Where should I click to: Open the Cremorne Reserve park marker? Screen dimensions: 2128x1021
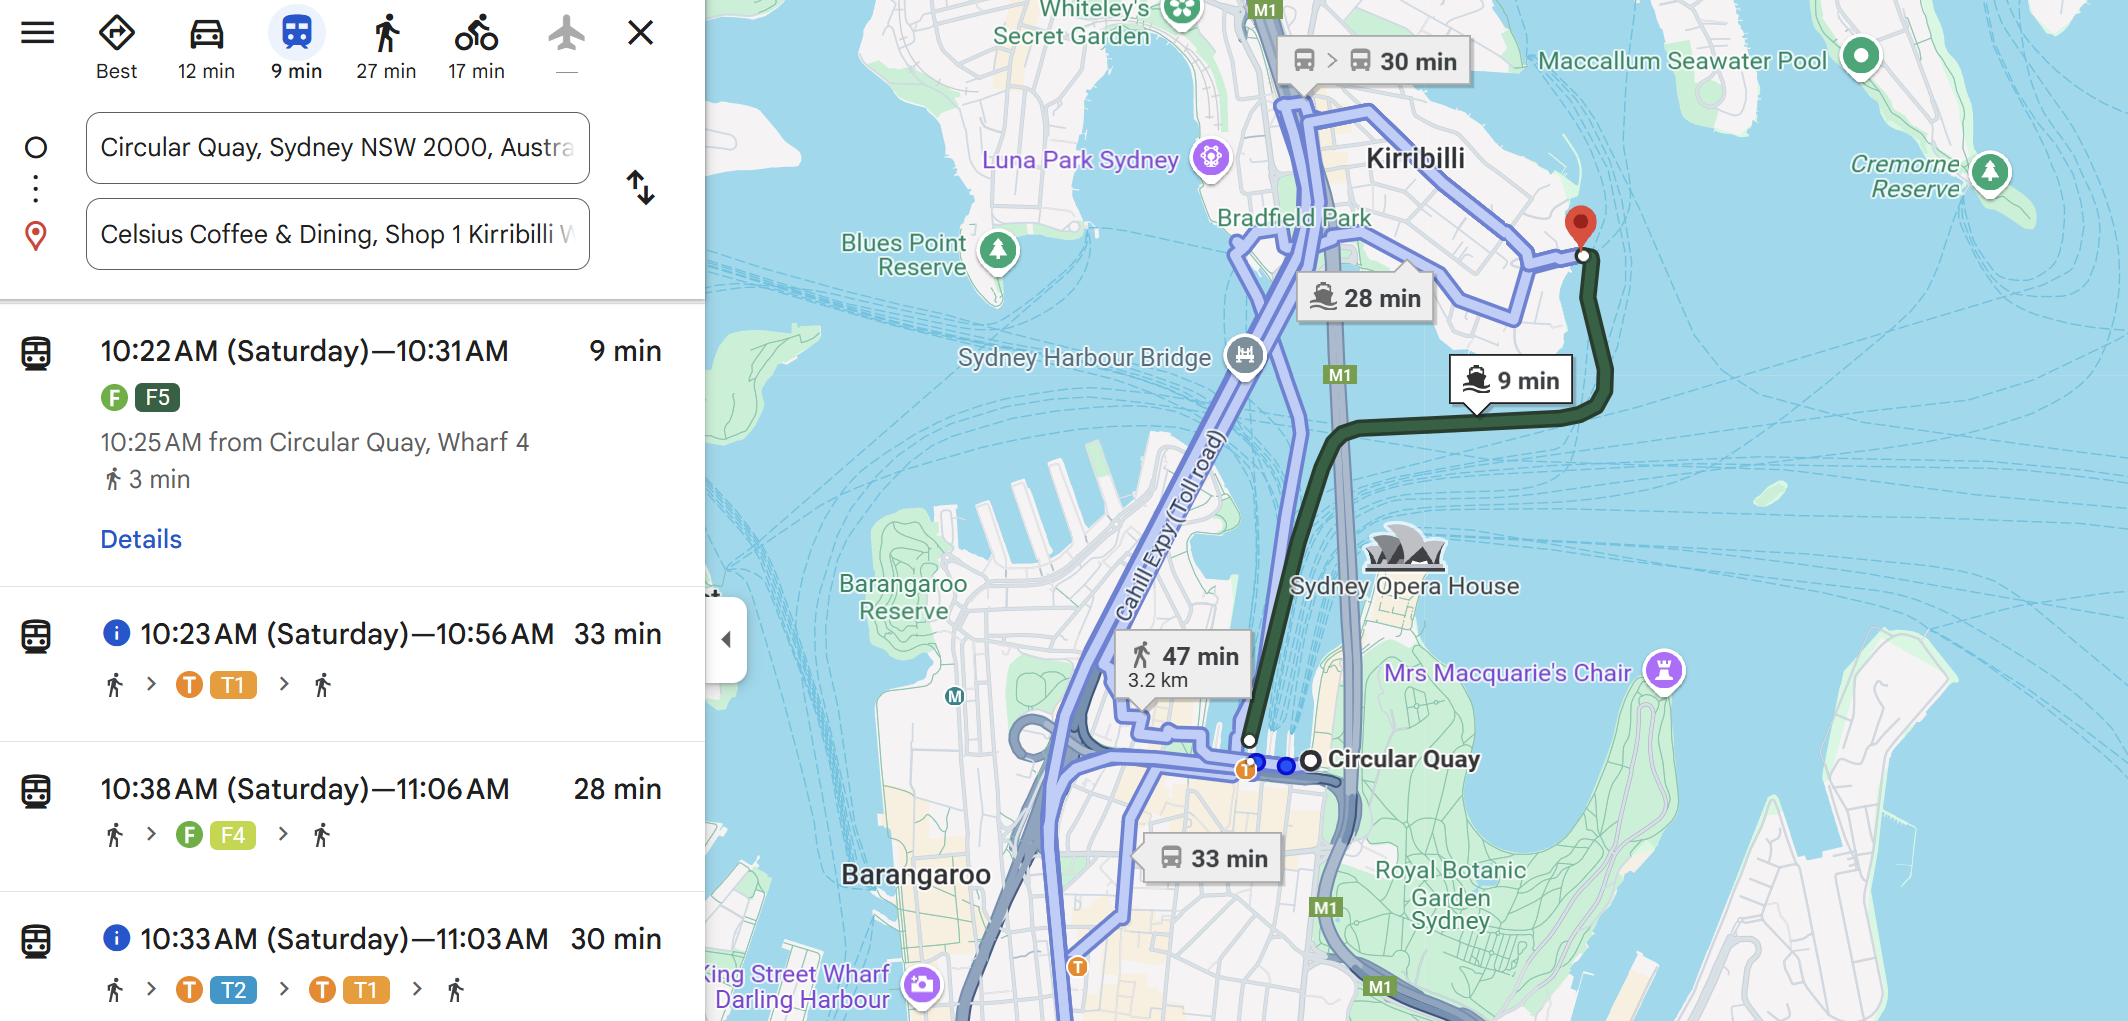pyautogui.click(x=1990, y=172)
